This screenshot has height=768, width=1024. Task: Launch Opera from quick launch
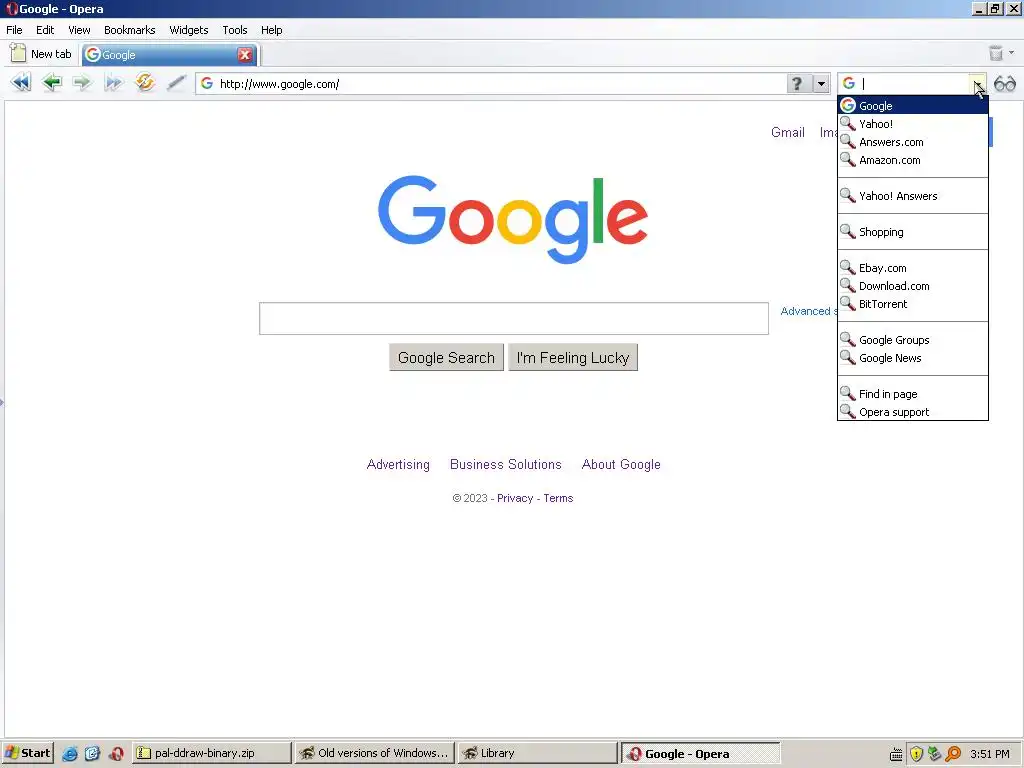coord(116,754)
